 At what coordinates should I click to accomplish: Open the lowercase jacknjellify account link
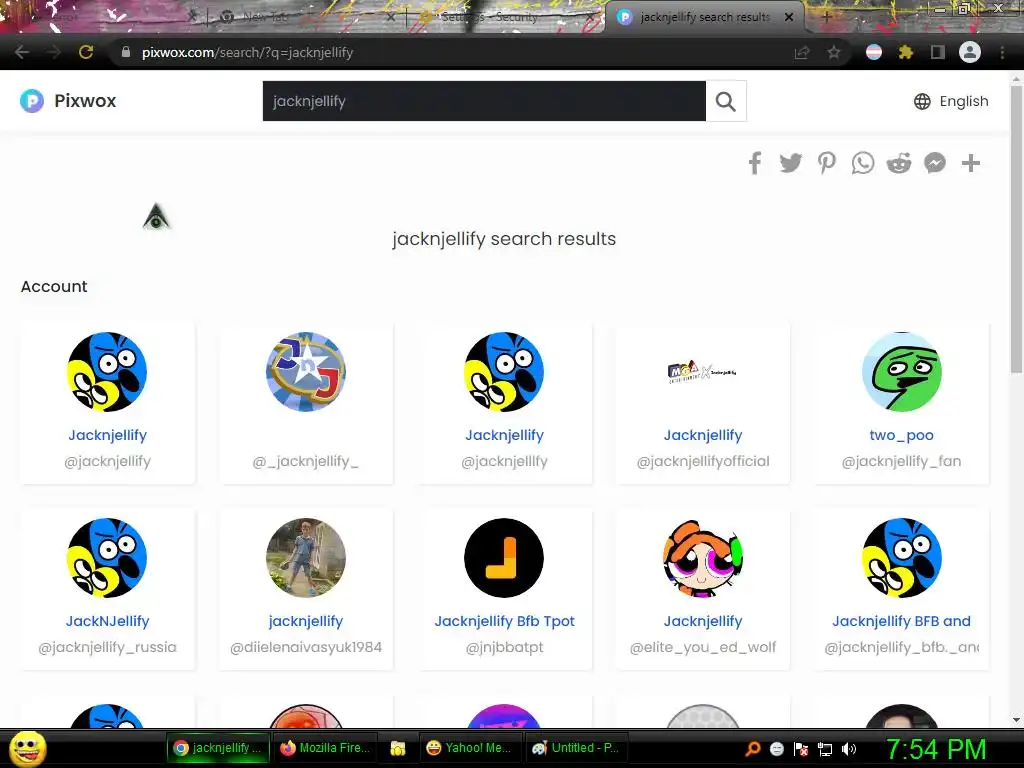pos(306,621)
